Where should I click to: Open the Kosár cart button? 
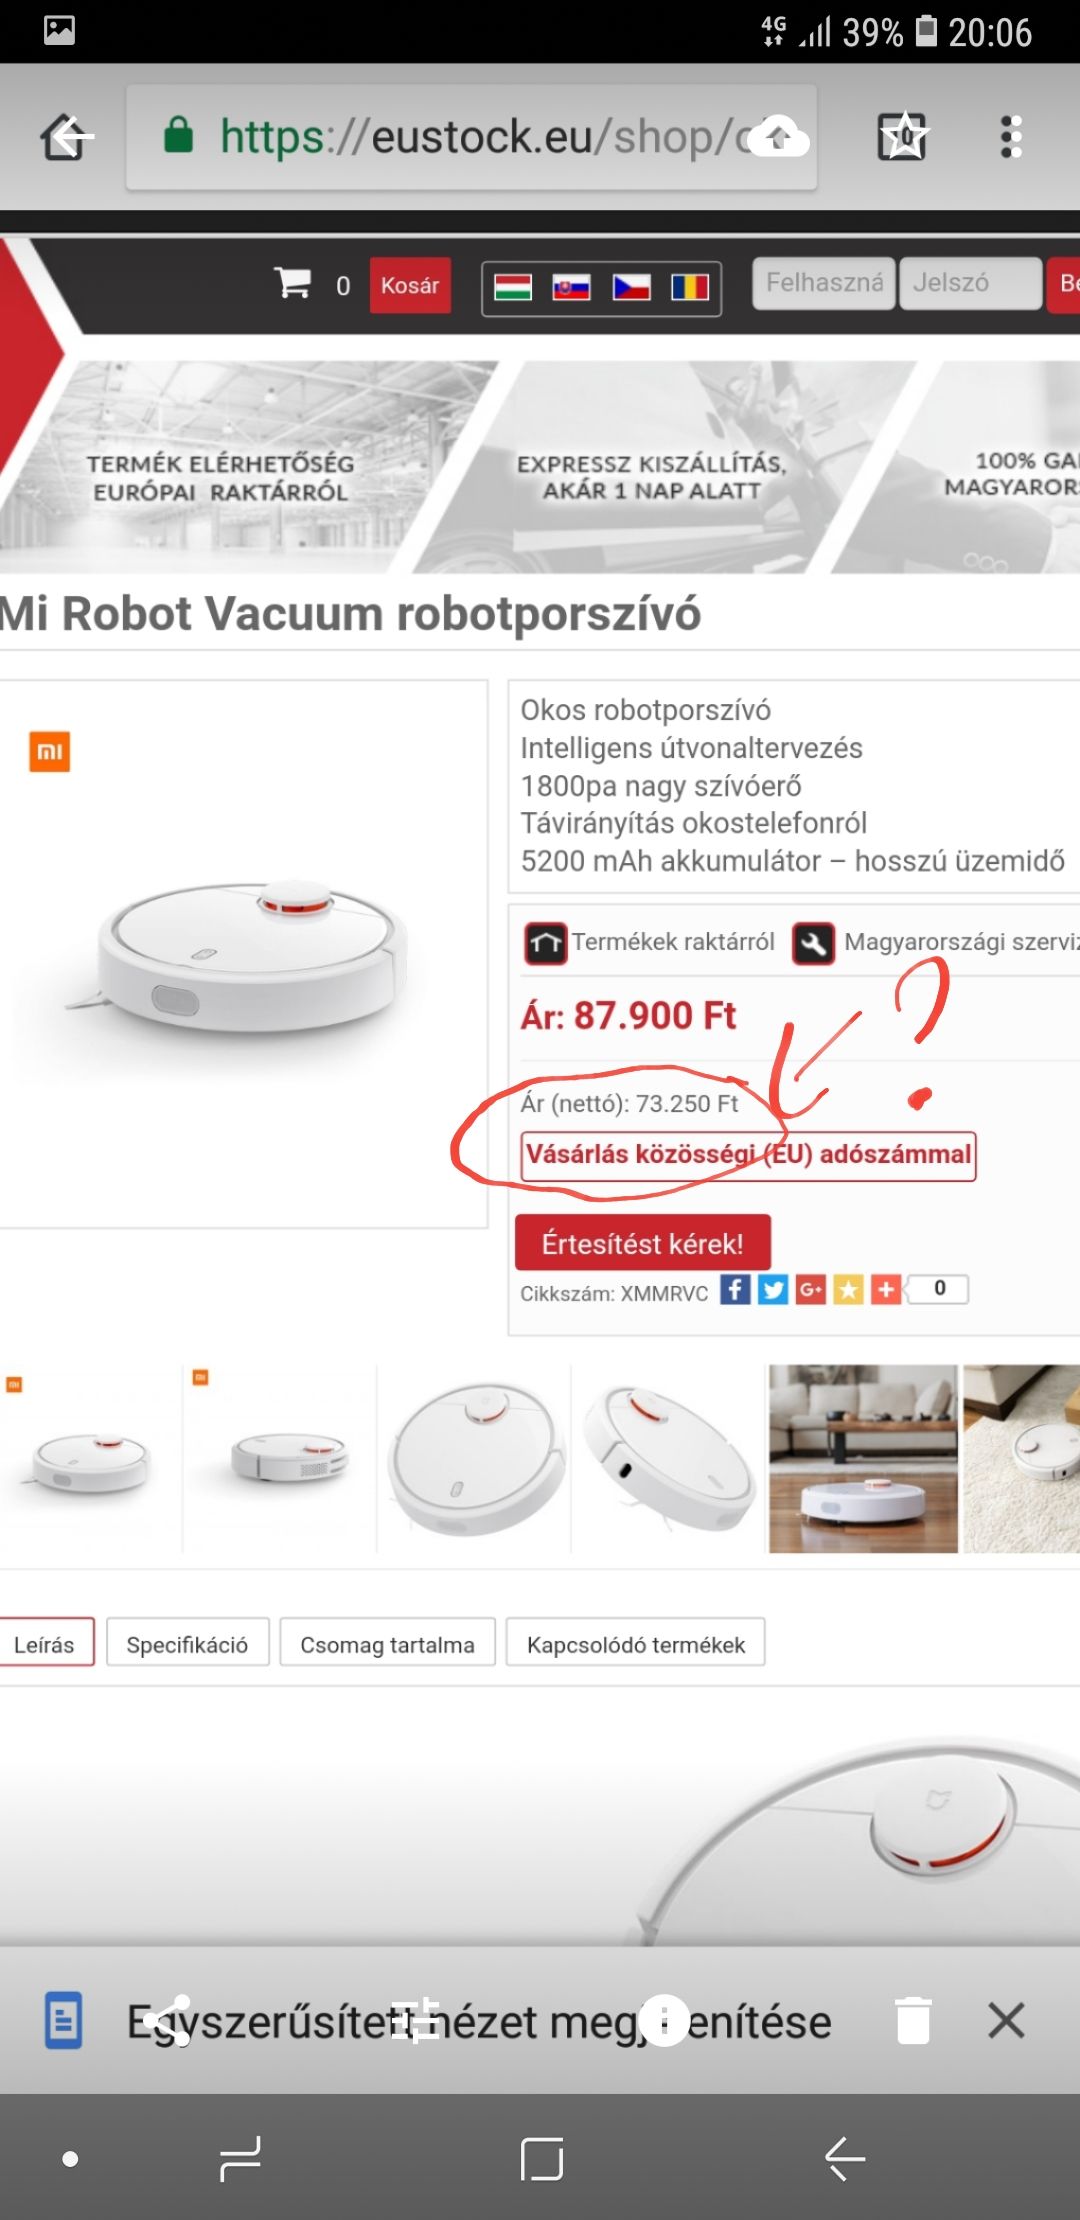click(x=410, y=286)
